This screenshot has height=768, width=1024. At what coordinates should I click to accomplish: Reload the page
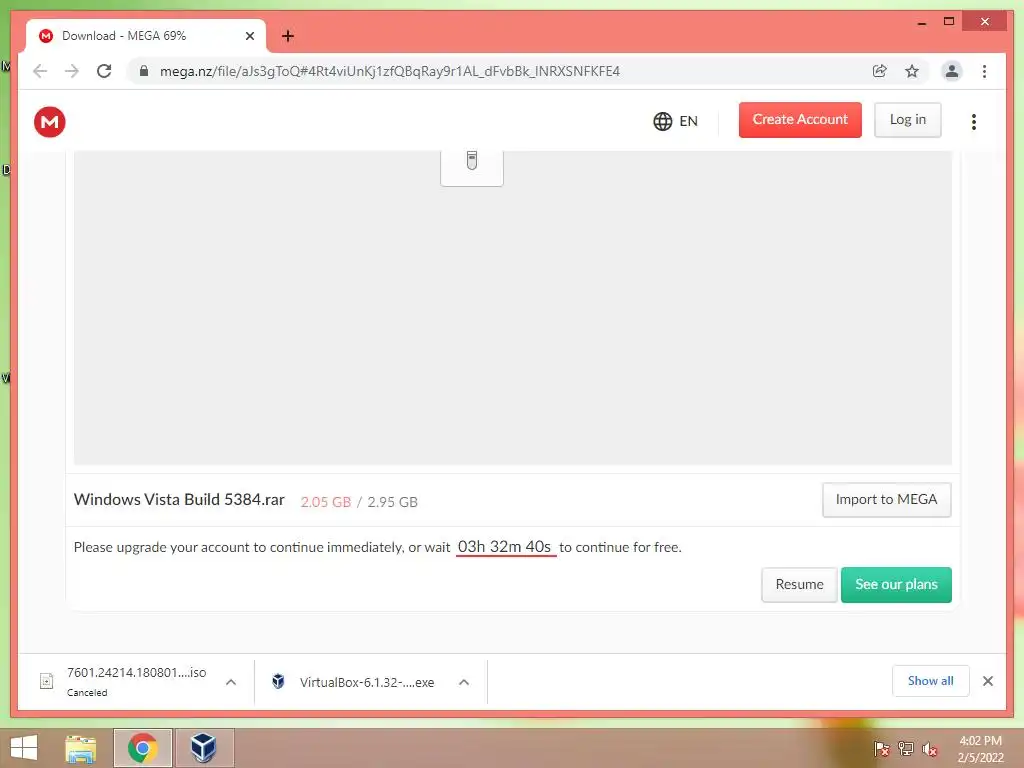tap(104, 71)
